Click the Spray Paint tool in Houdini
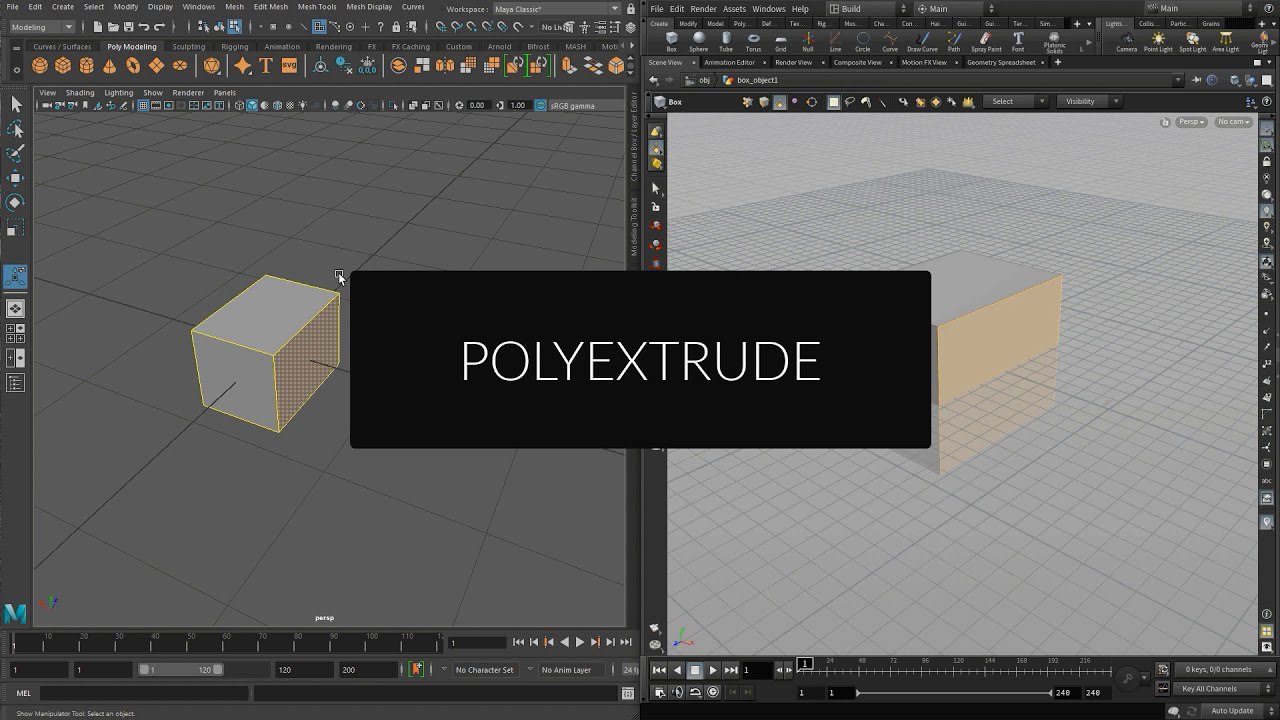 [986, 42]
